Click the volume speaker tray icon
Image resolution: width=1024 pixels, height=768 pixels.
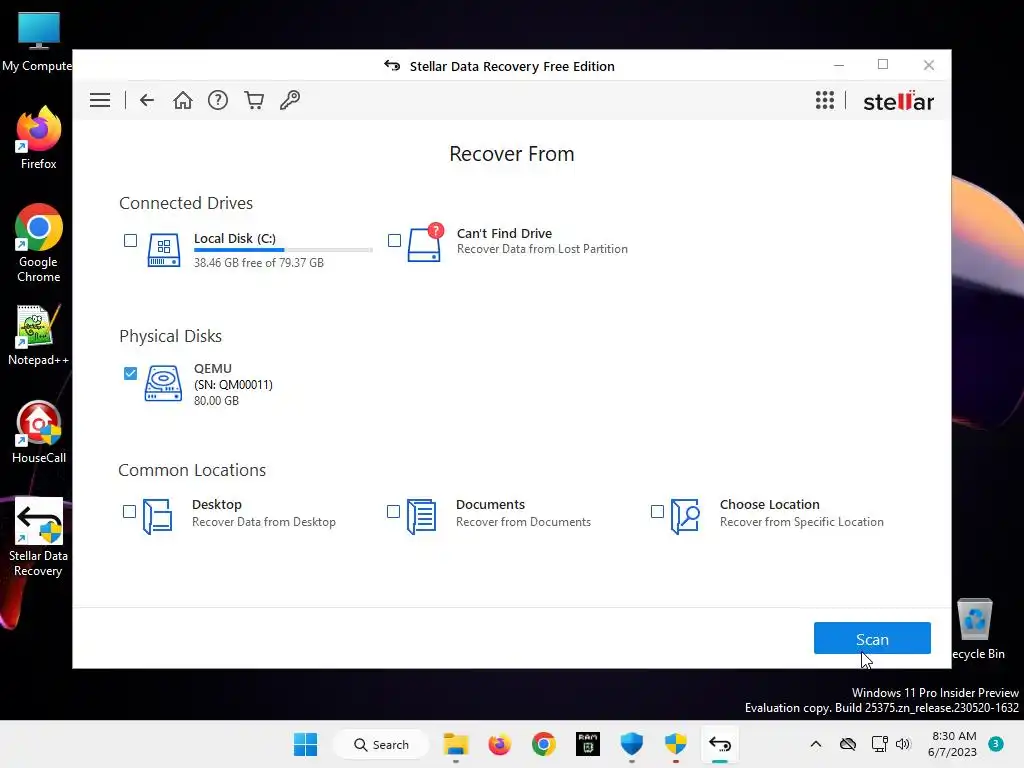pos(903,744)
